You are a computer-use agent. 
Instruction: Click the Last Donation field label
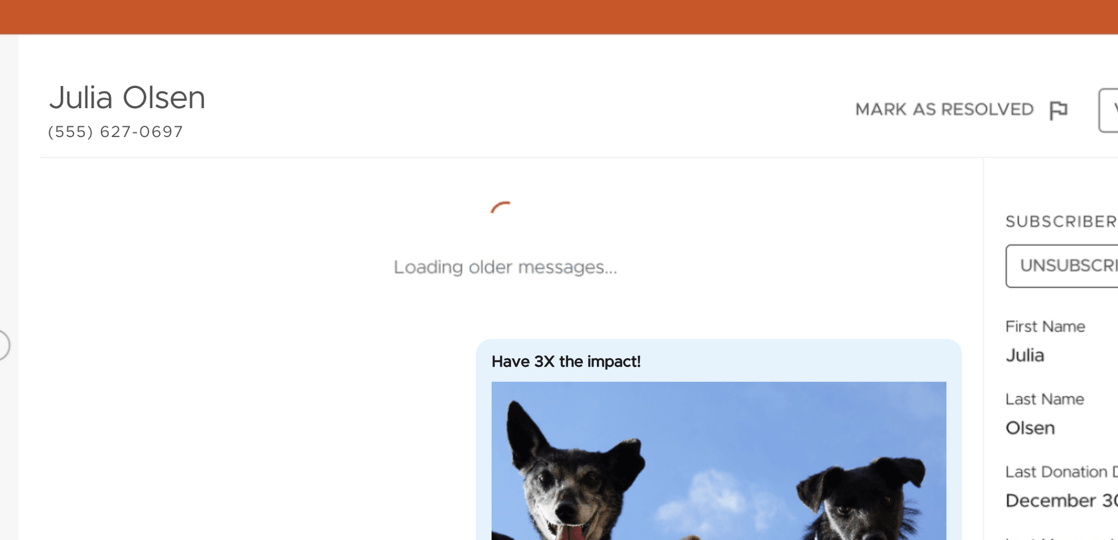tap(1060, 472)
